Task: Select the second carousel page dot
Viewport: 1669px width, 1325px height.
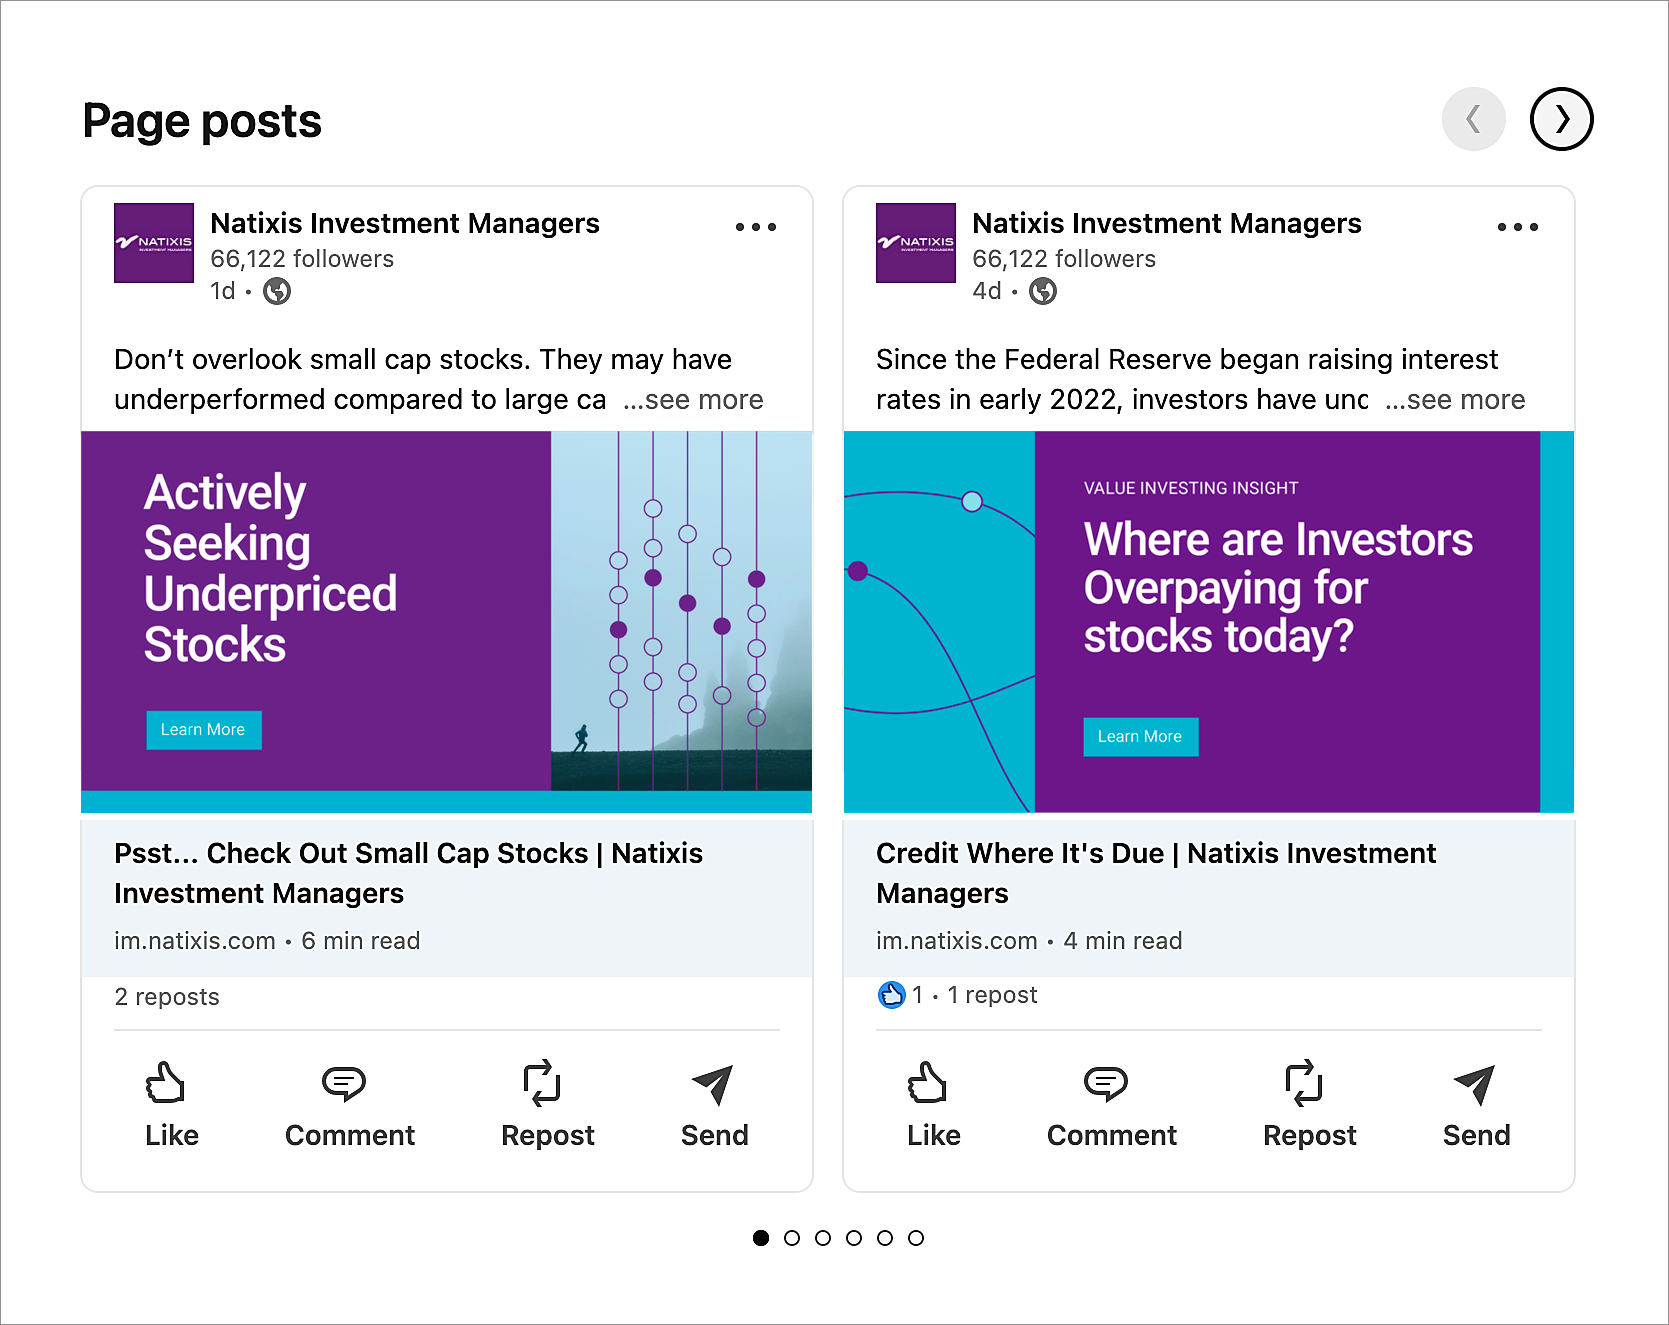Action: pyautogui.click(x=792, y=1238)
